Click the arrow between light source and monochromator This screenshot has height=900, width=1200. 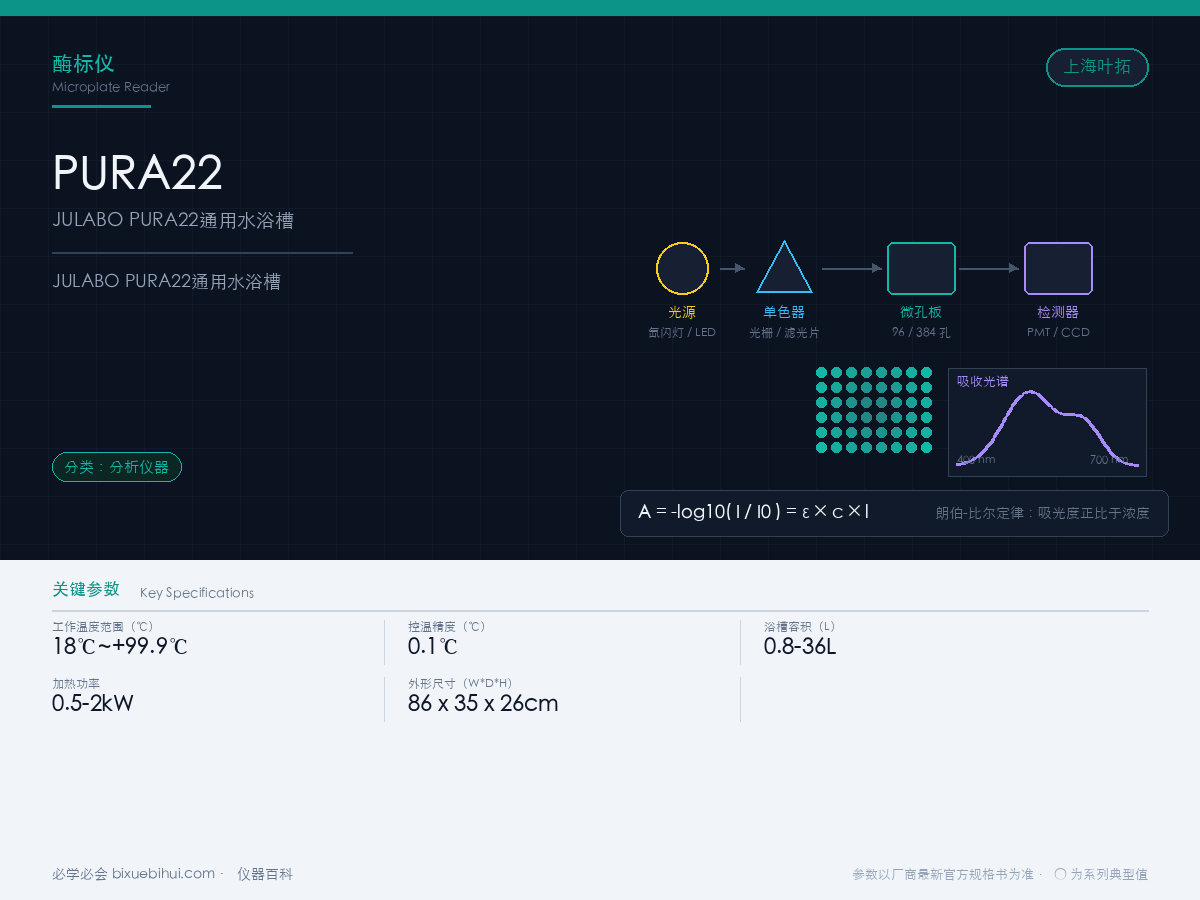click(733, 268)
